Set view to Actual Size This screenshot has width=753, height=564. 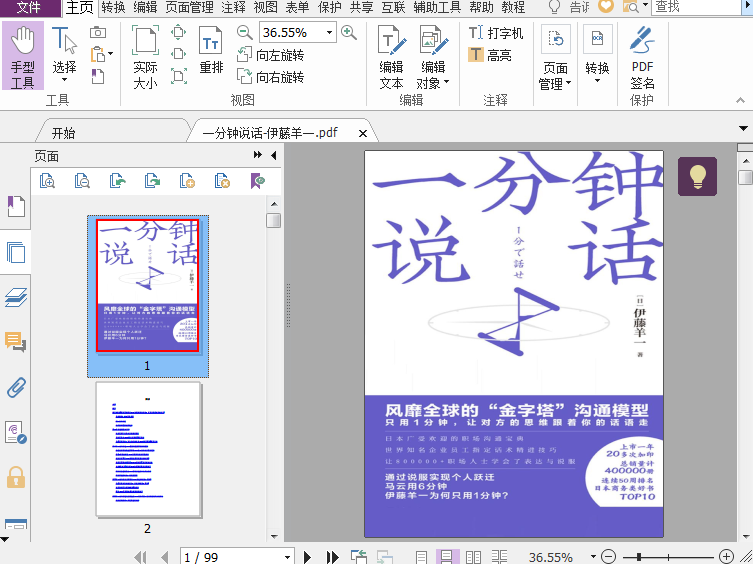[146, 58]
